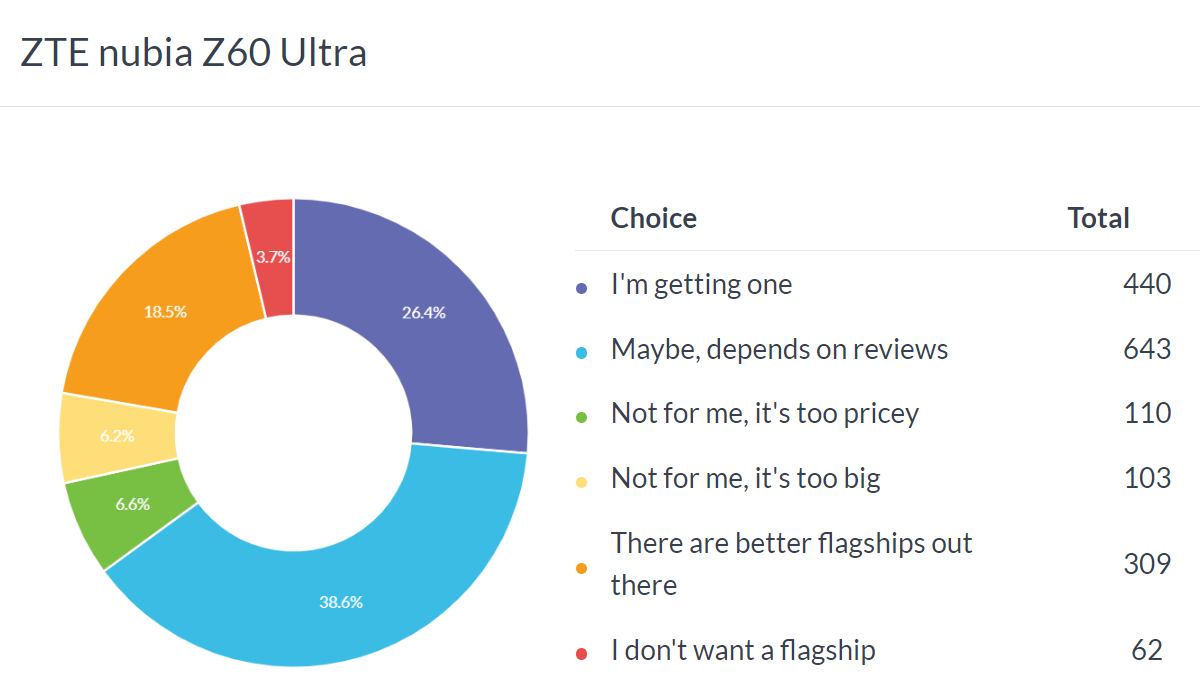This screenshot has width=1200, height=684.
Task: Click the "Choice" column header
Action: [x=653, y=218]
